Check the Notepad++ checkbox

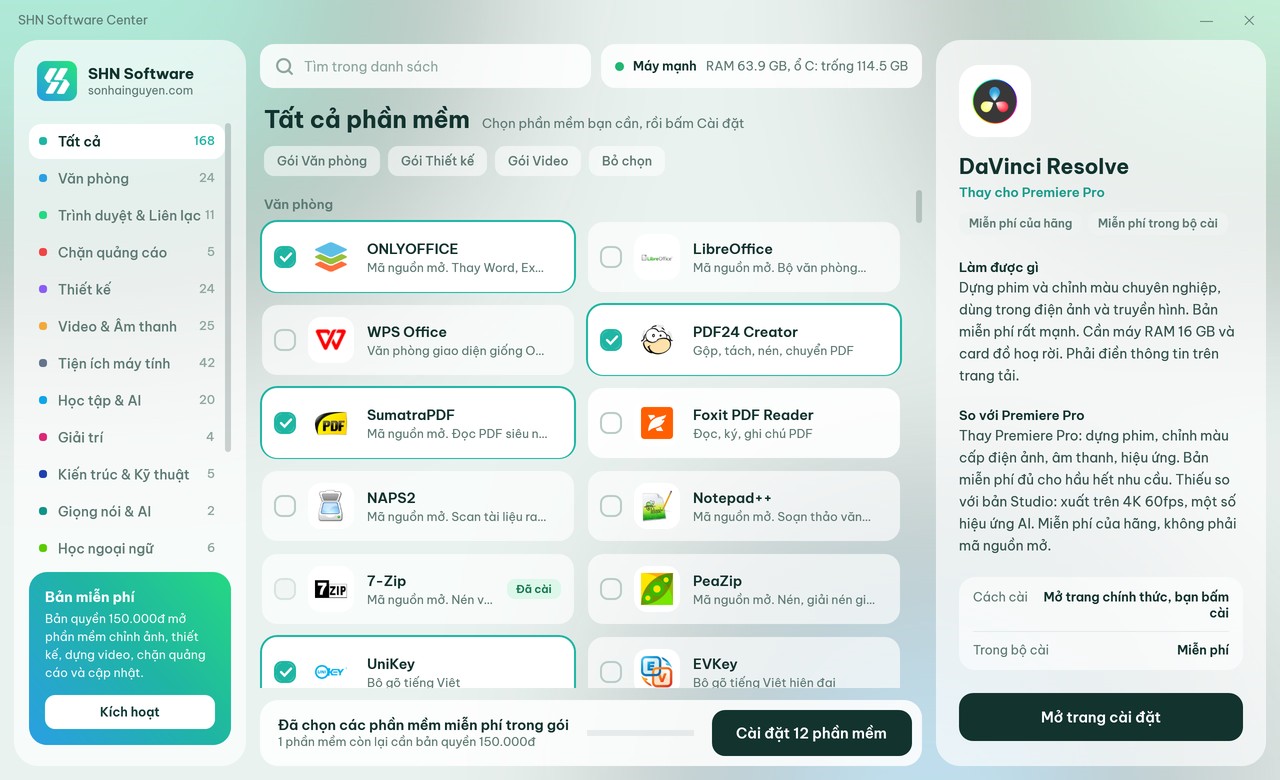click(611, 506)
